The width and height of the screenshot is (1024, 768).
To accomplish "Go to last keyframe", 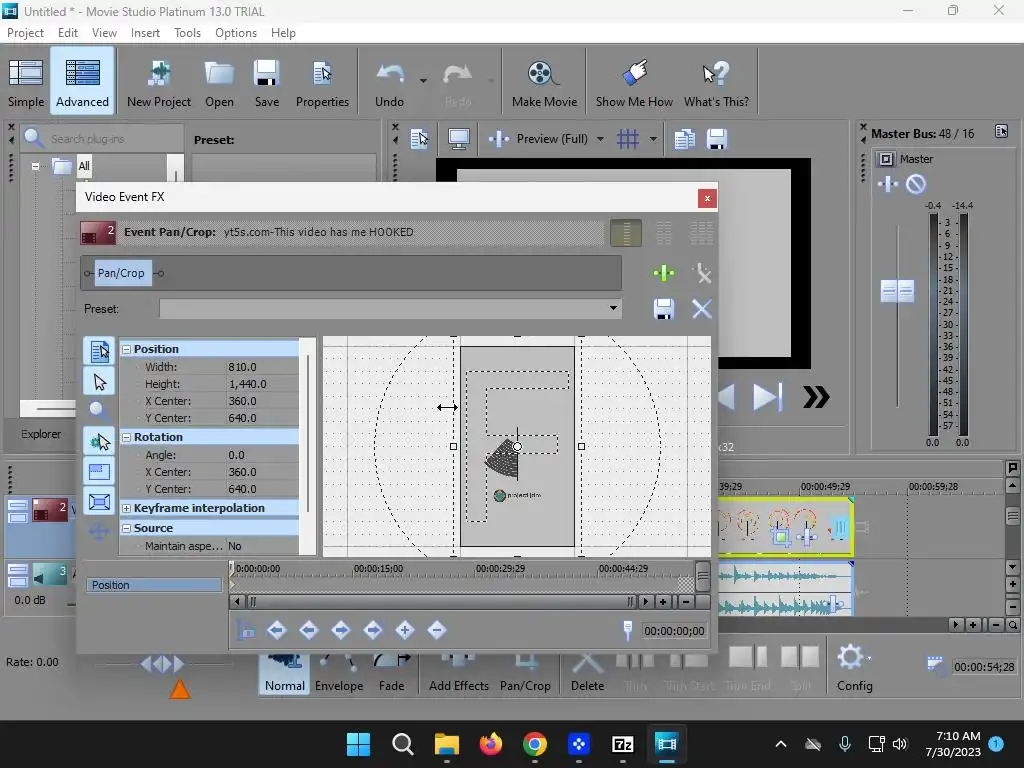I will (372, 630).
